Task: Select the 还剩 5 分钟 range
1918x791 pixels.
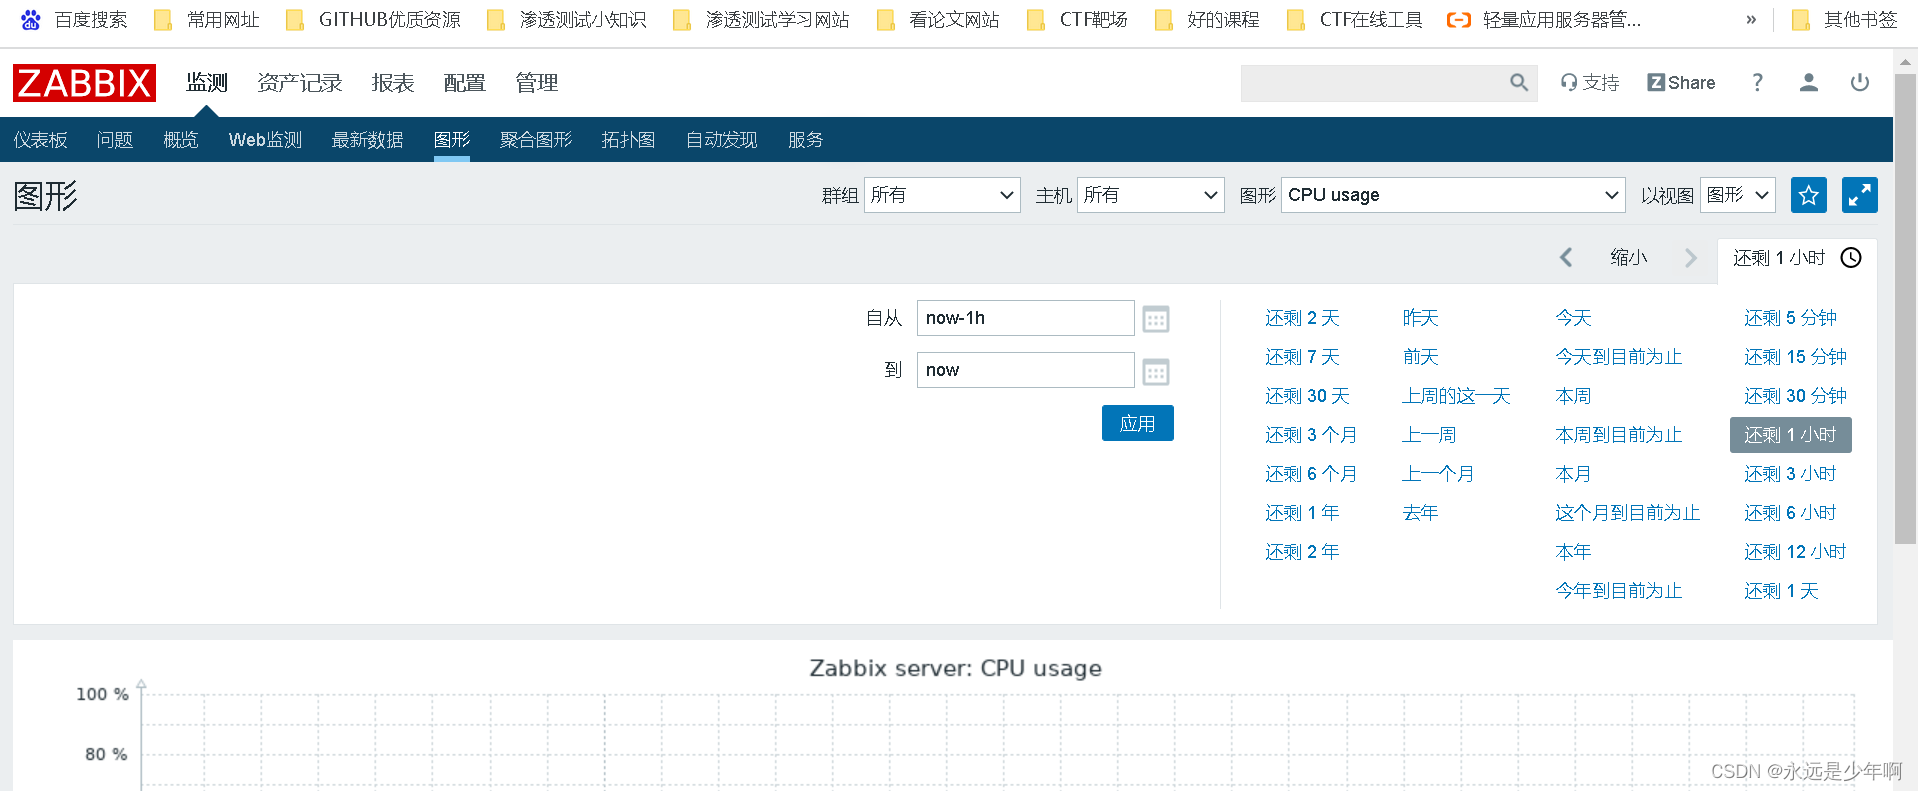Action: click(x=1790, y=318)
